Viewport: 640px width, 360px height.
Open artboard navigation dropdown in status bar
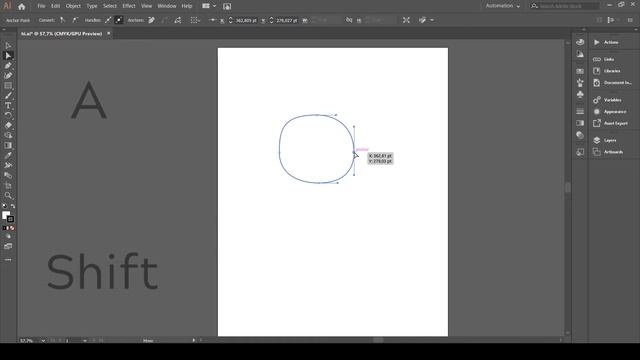pos(85,340)
